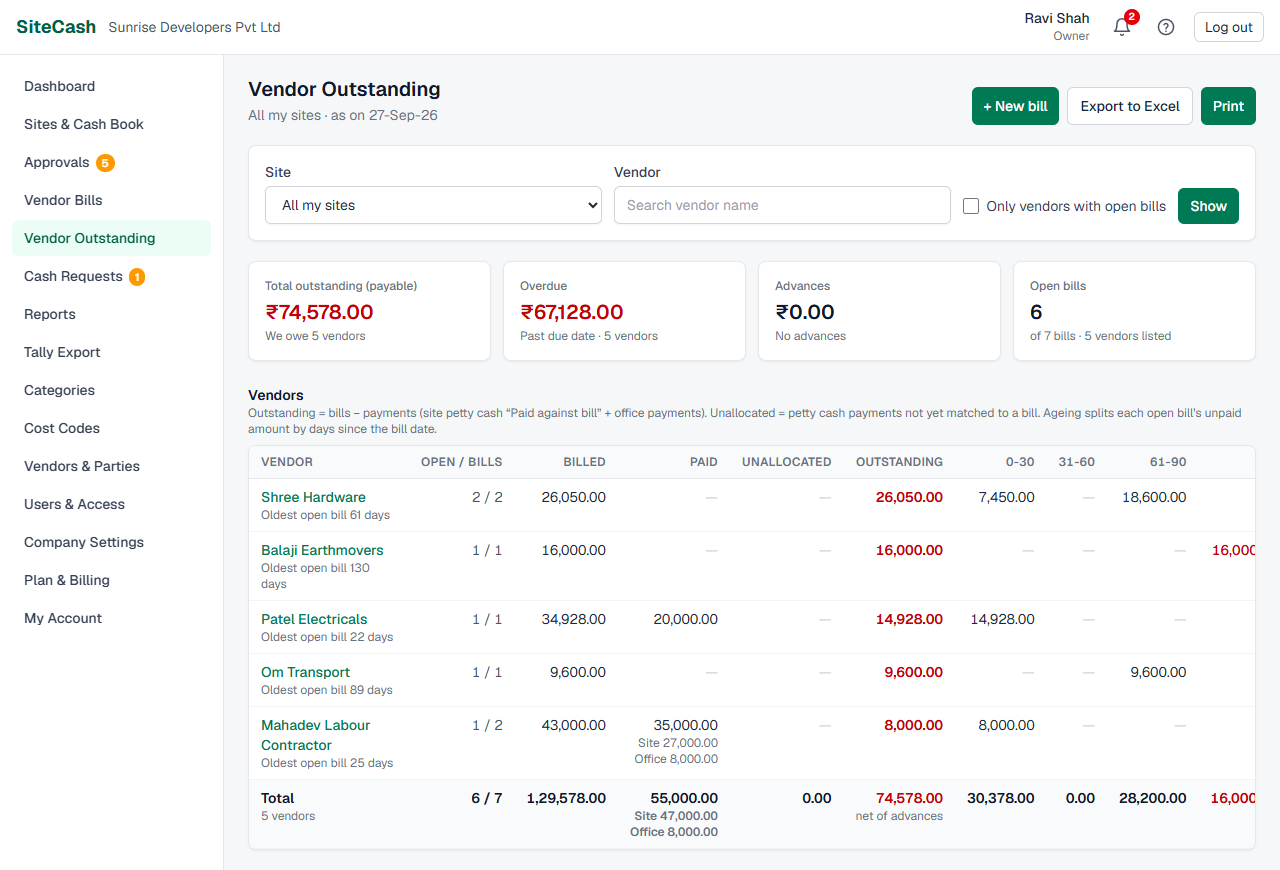Click Shree Hardware outstanding 26,050.00
This screenshot has height=870, width=1280.
pos(909,497)
